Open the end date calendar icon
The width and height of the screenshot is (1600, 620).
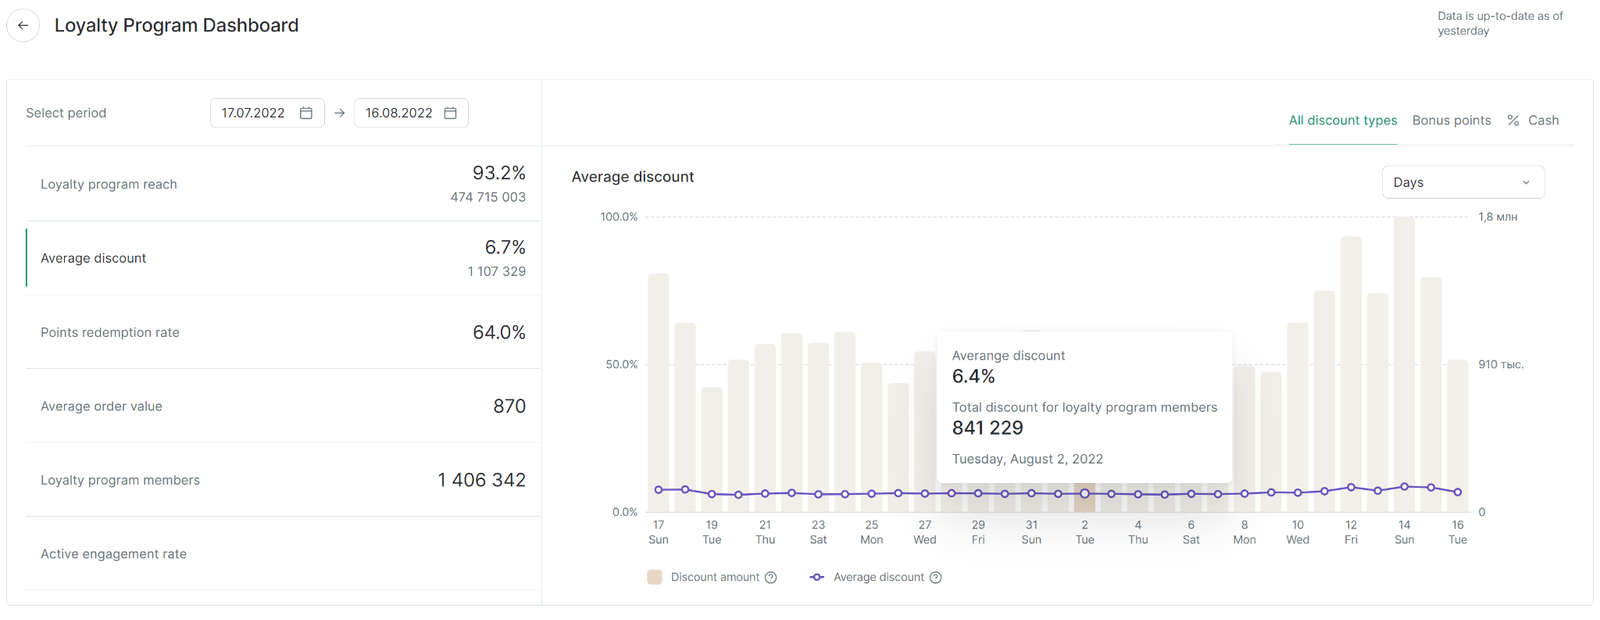(450, 113)
